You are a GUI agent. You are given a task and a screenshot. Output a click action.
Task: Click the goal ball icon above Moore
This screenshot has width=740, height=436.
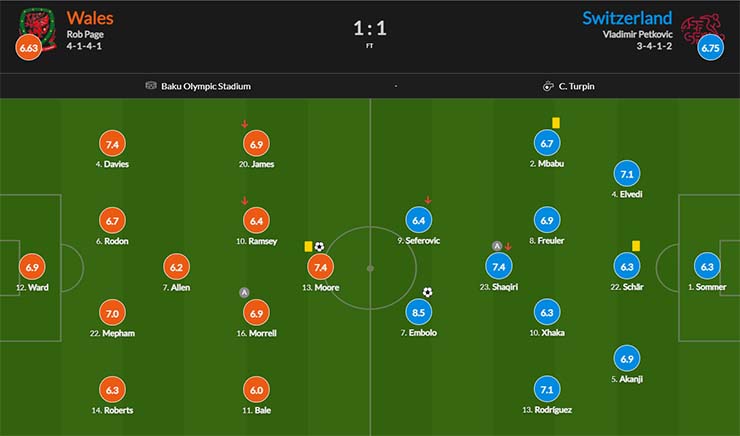click(320, 247)
